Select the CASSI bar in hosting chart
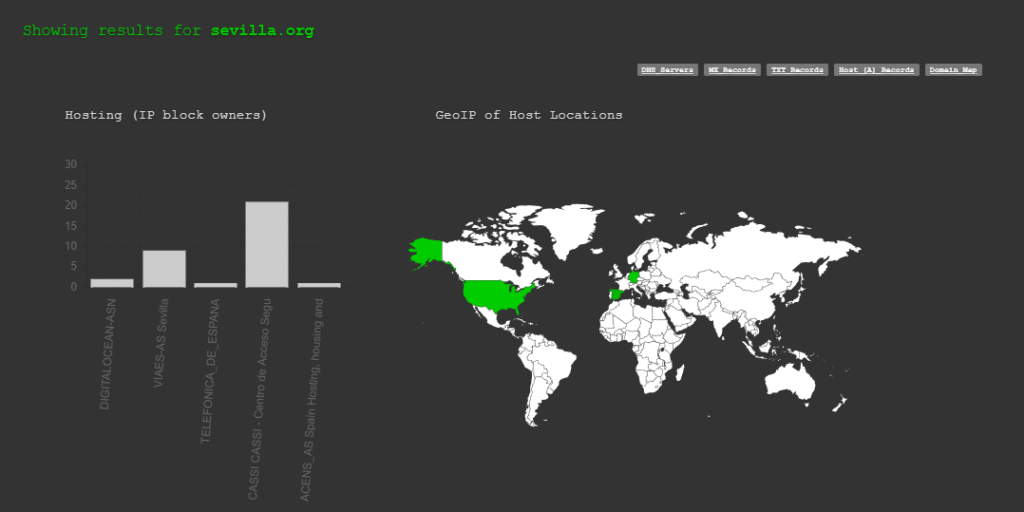The height and width of the screenshot is (512, 1024). pyautogui.click(x=267, y=244)
